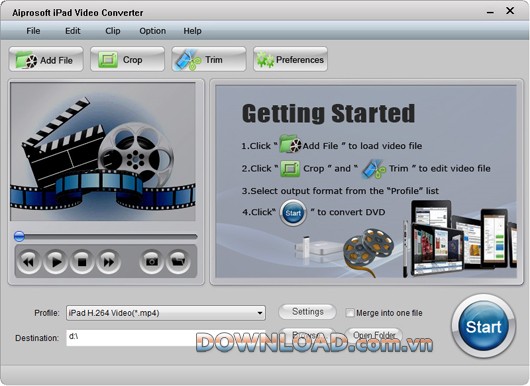Viewport: 530px width, 386px height.
Task: Open the Trim tool
Action: [209, 59]
